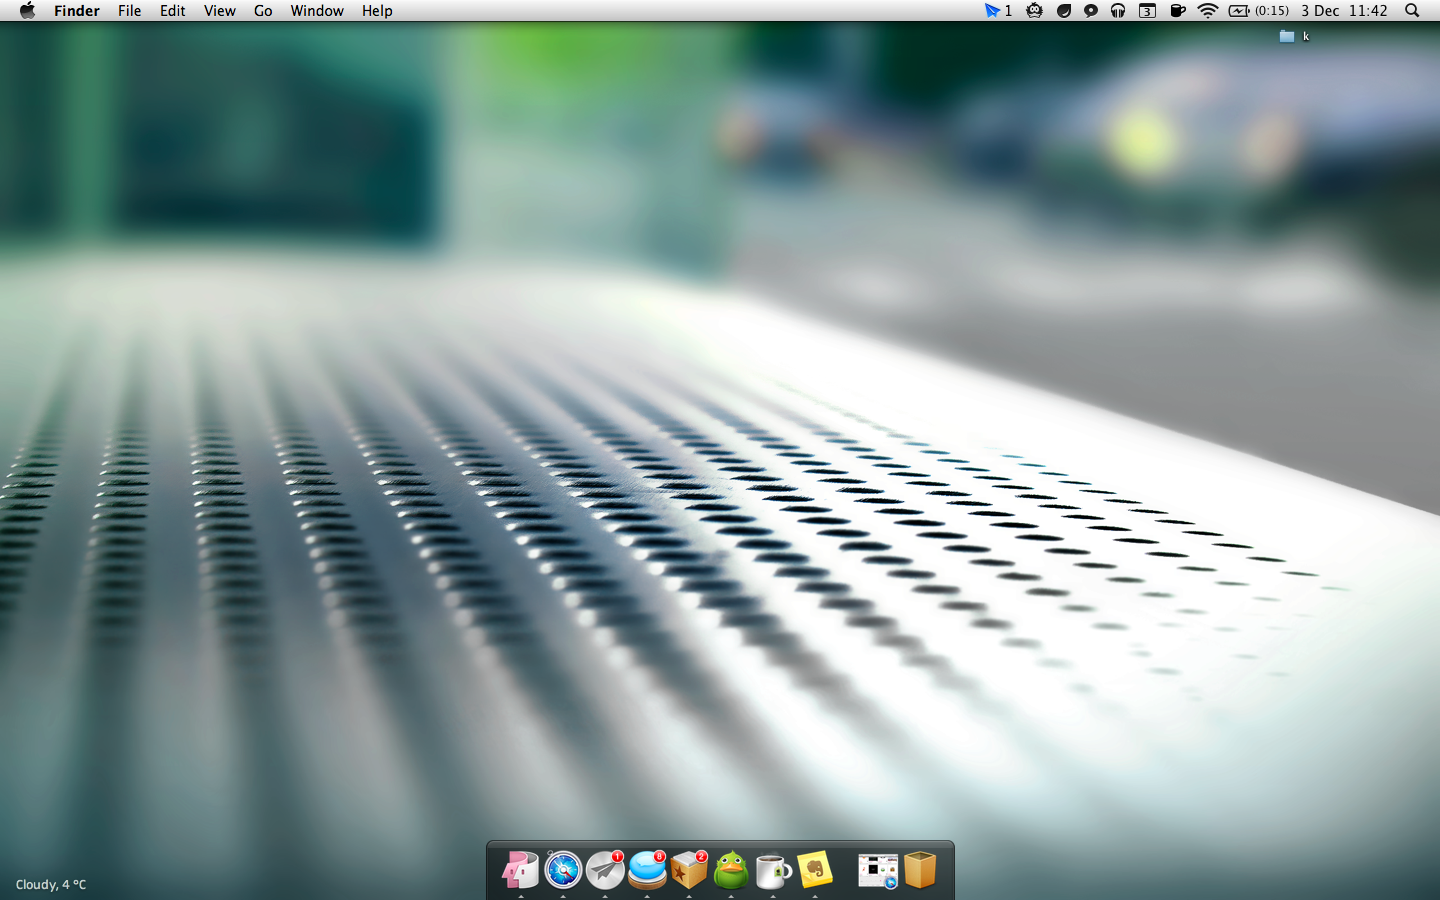Open the pink Finder icon in Dock
This screenshot has height=900, width=1440.
click(521, 870)
